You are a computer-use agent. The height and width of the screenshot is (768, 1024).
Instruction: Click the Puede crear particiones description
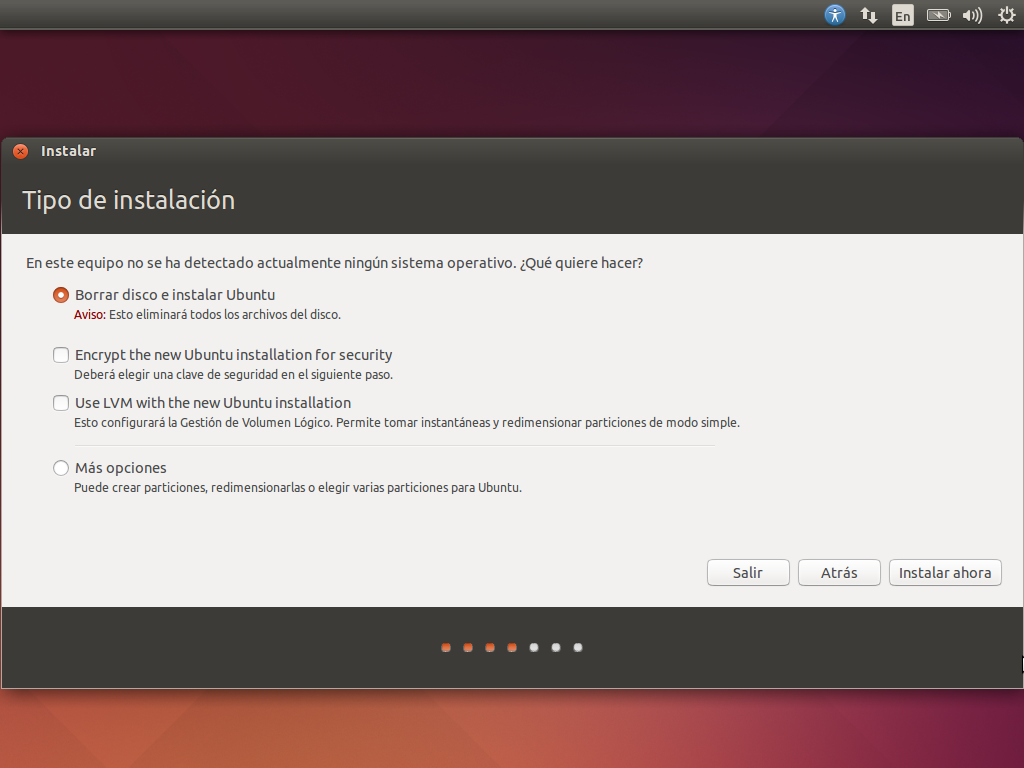click(298, 488)
